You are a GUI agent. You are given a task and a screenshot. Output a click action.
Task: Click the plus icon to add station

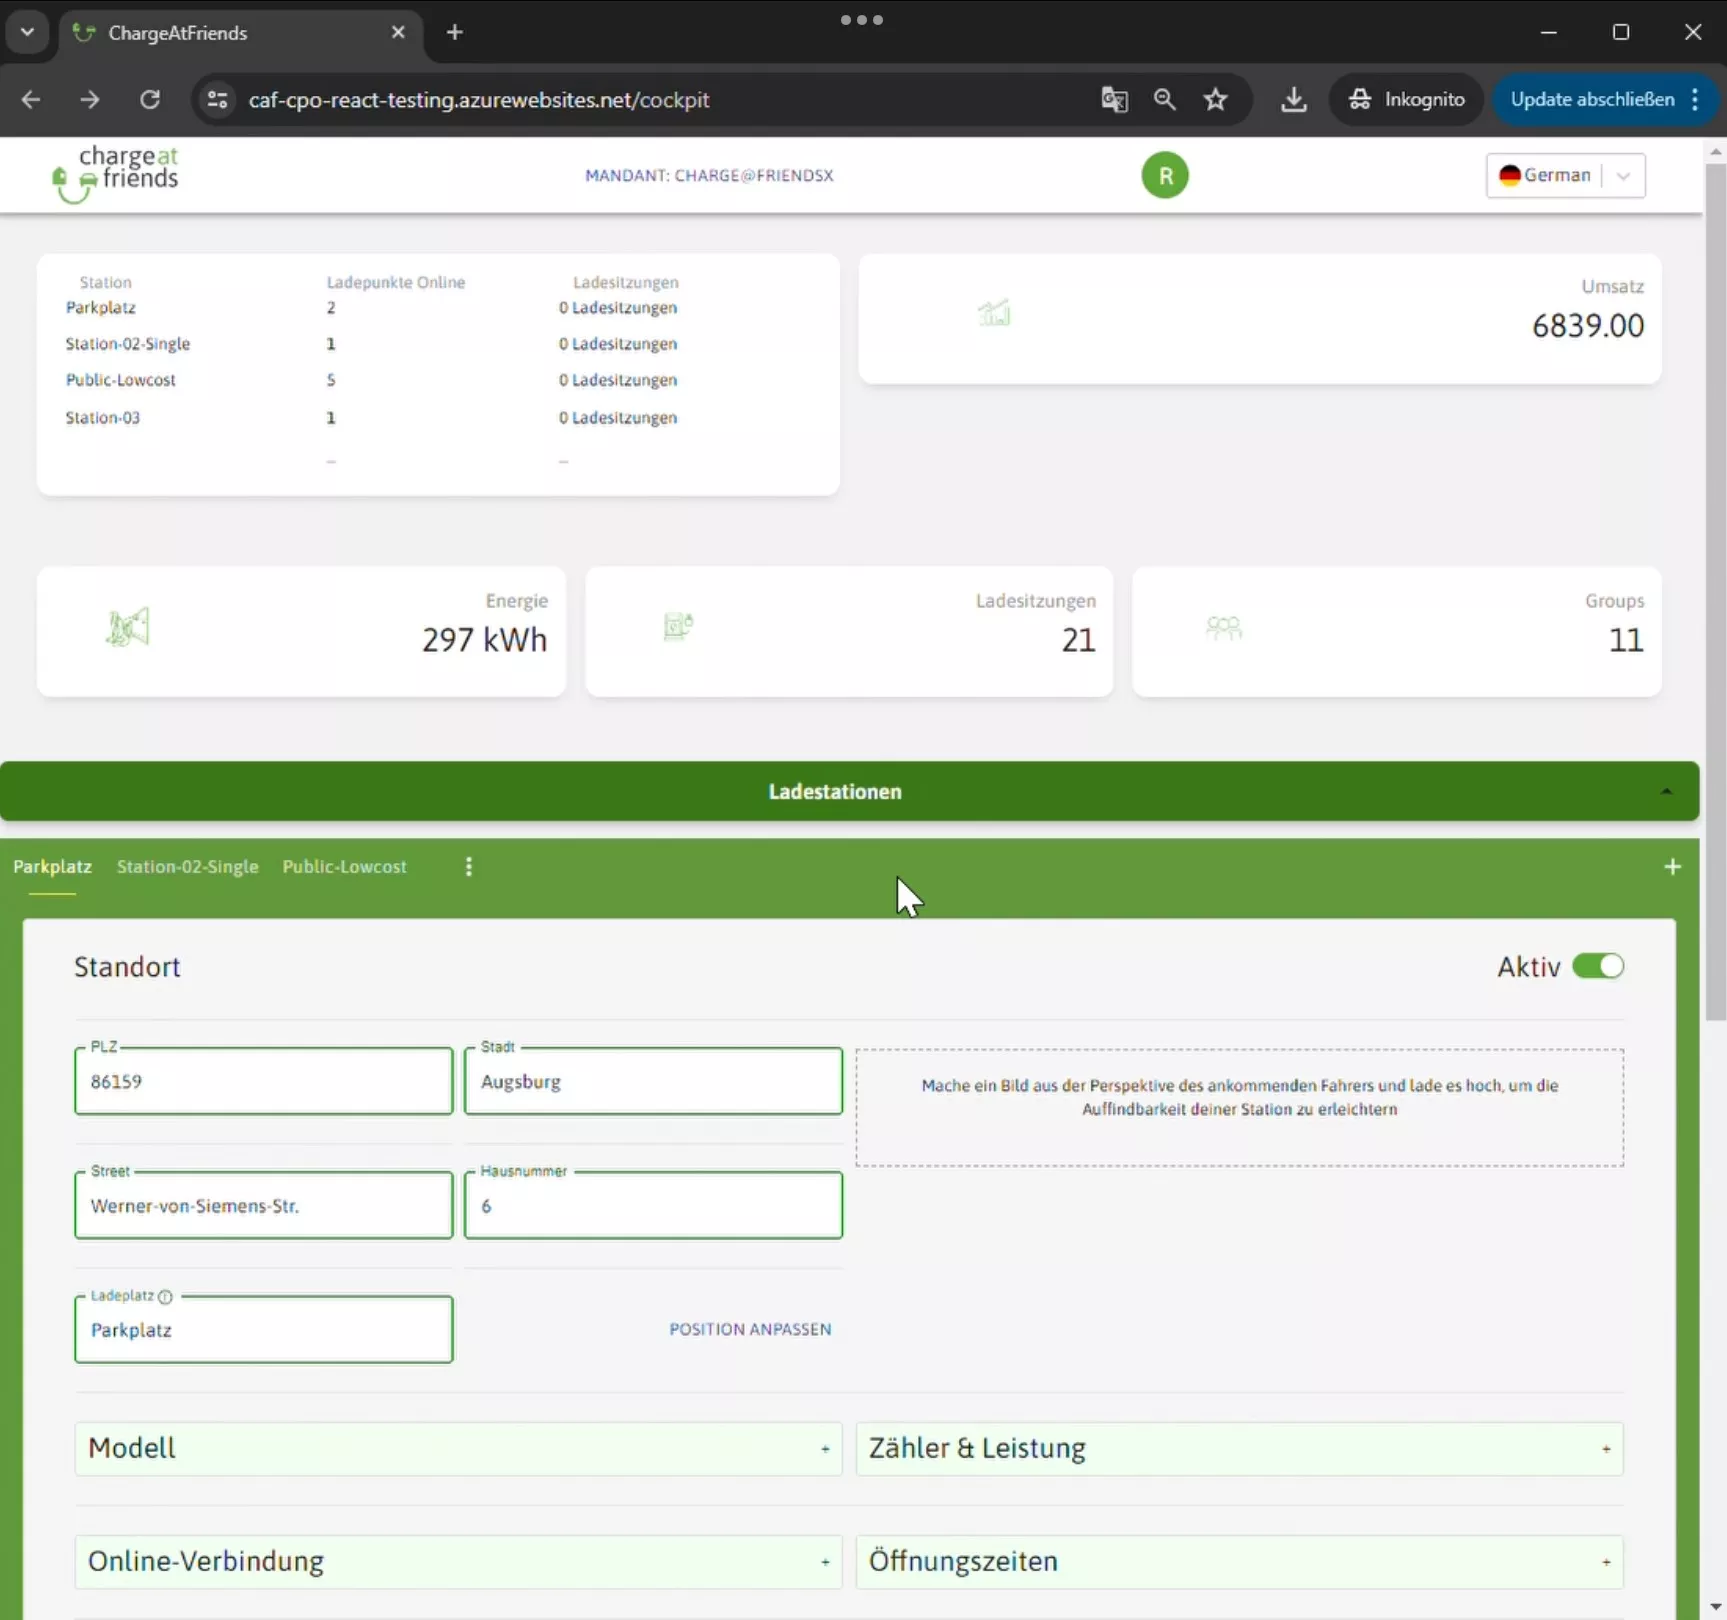1672,867
